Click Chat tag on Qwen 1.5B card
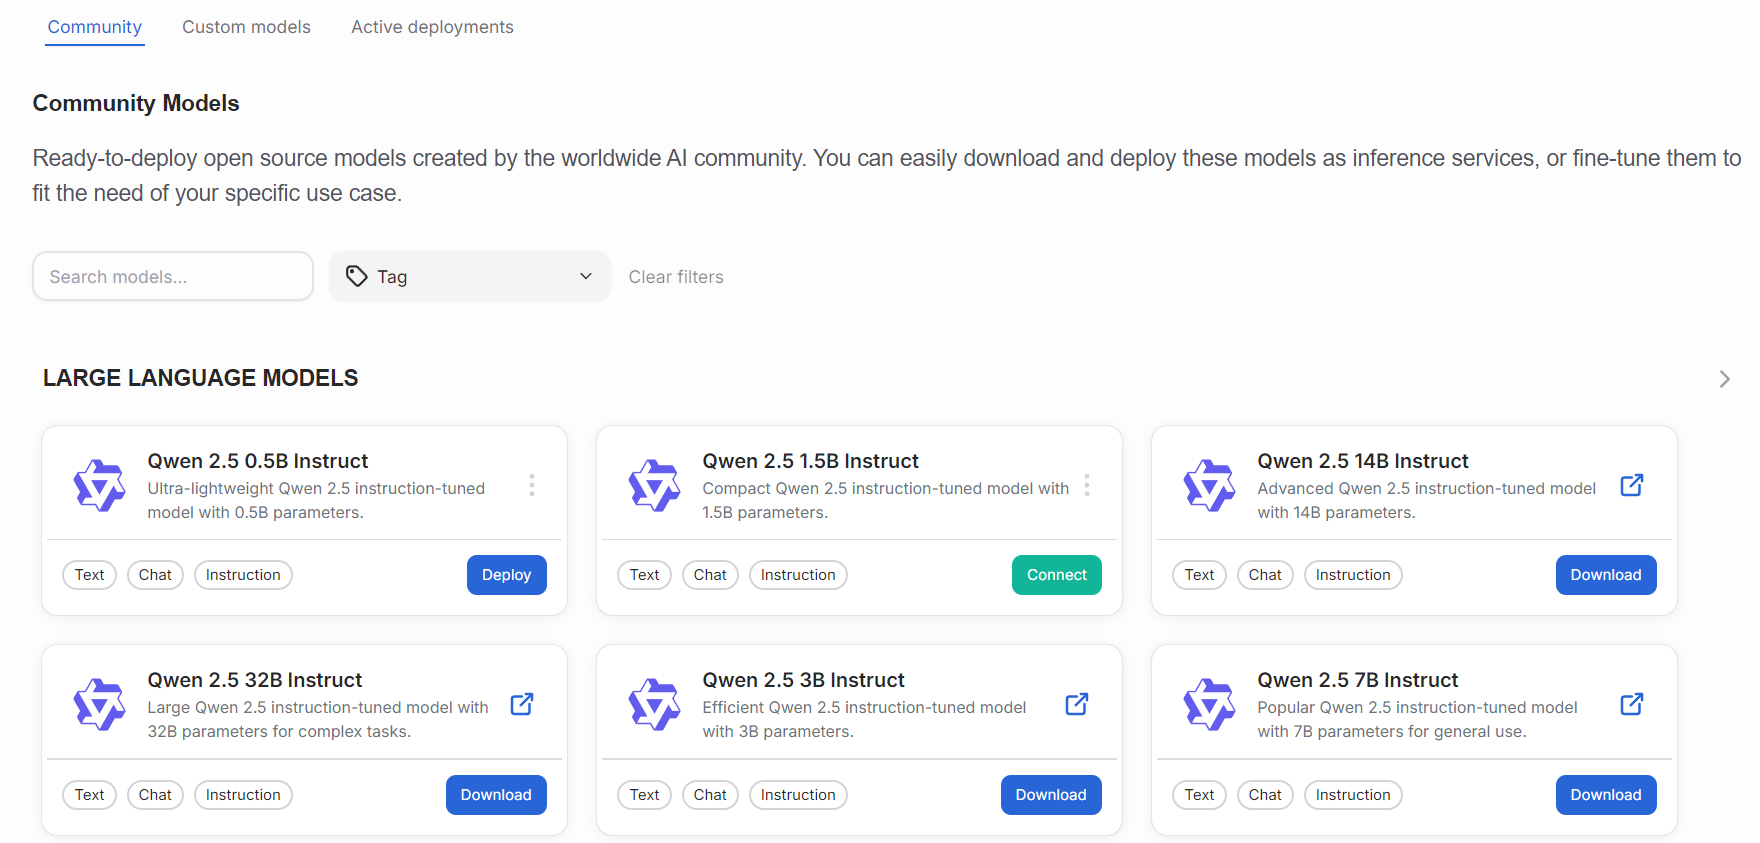The image size is (1760, 843). 710,575
